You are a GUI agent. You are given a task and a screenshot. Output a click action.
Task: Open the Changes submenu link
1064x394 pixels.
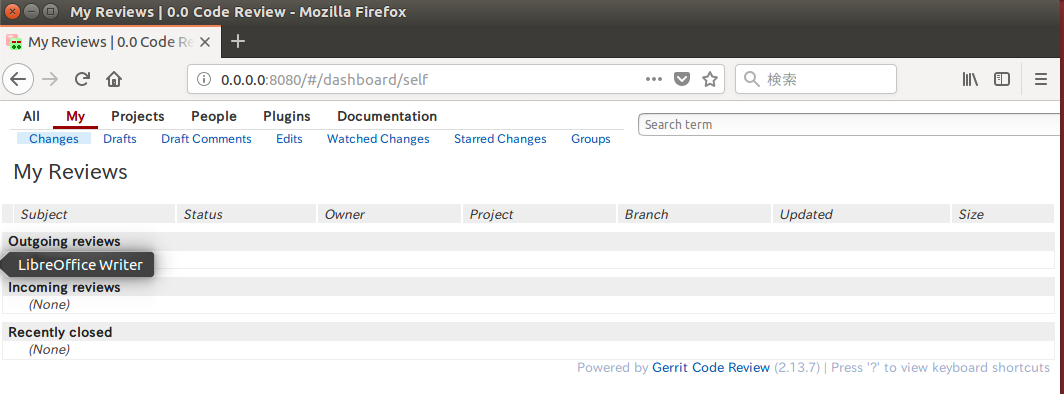[54, 139]
